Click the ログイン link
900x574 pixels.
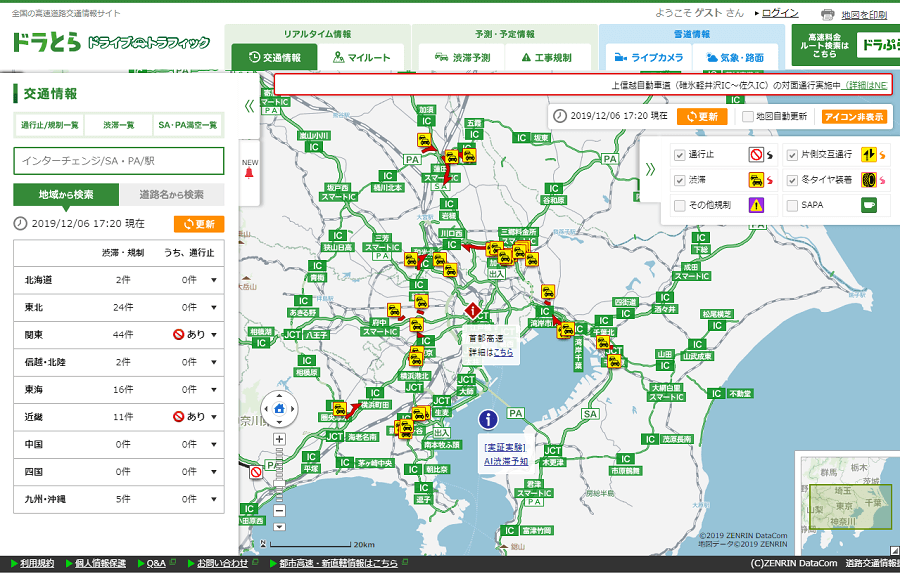[780, 13]
